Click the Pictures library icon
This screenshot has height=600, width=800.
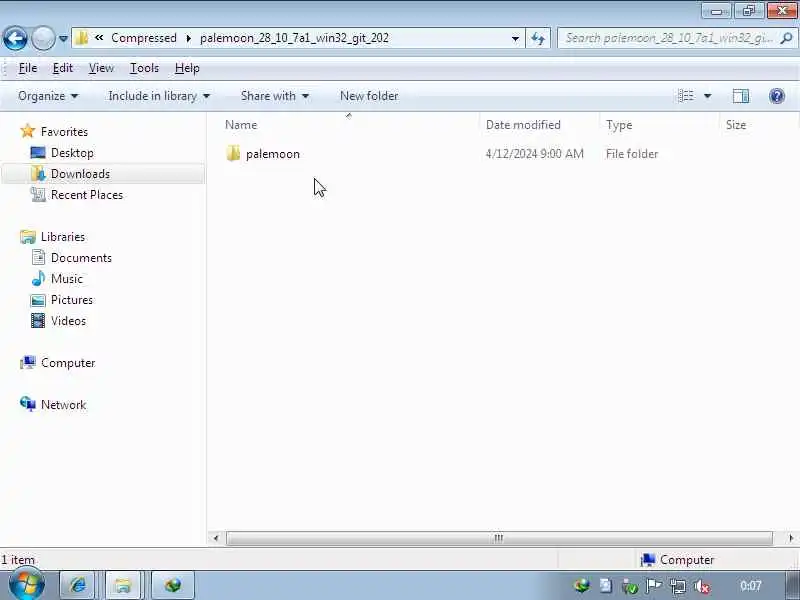point(38,300)
